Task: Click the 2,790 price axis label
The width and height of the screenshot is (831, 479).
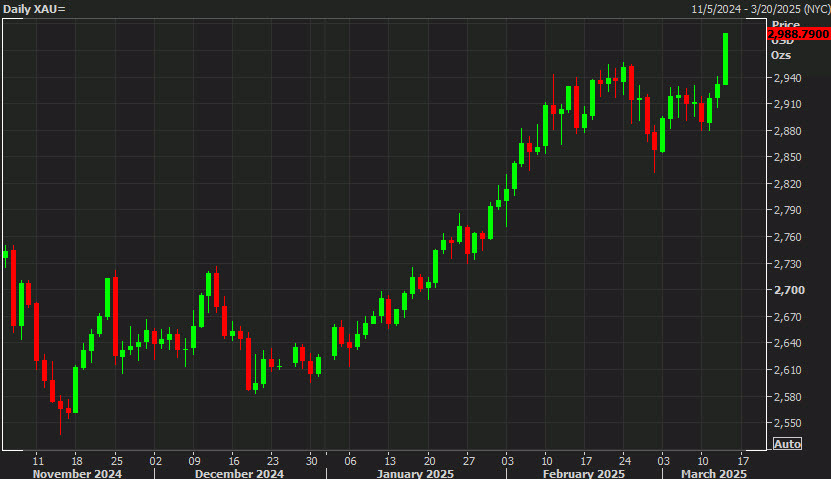Action: point(788,210)
